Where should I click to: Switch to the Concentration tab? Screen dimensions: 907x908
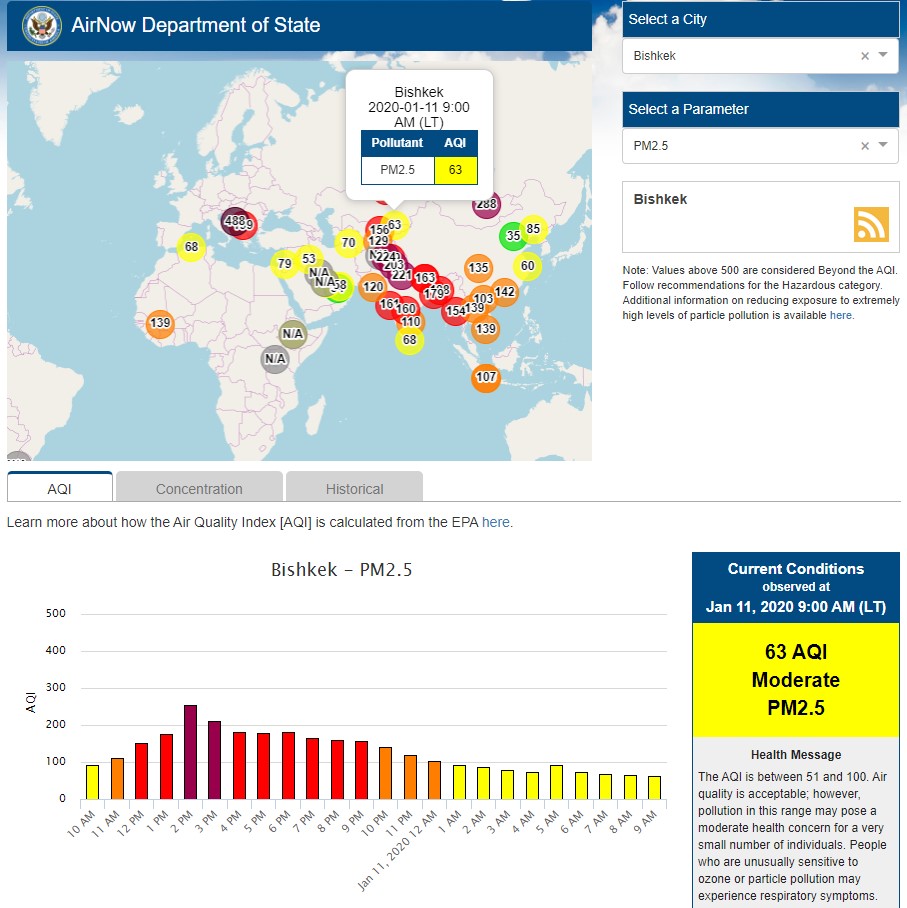tap(199, 489)
